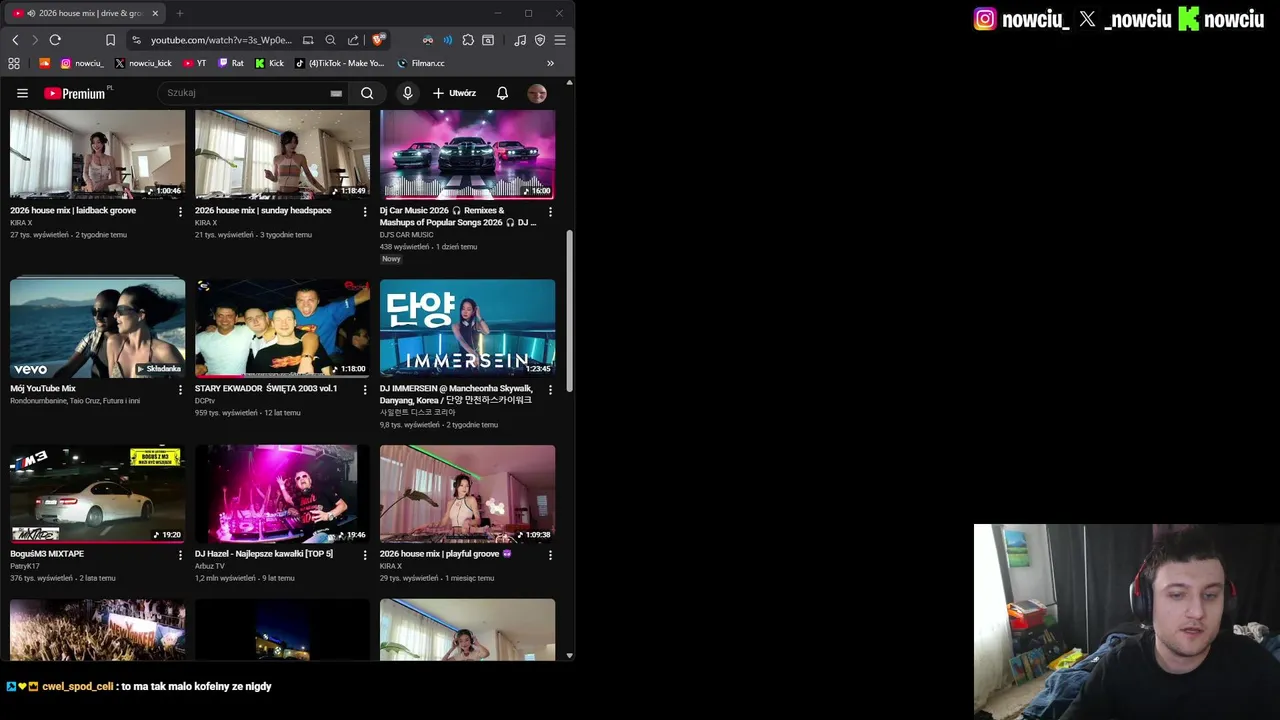The image size is (1280, 720).
Task: Show more bookmarks with double chevron
Action: tap(550, 63)
